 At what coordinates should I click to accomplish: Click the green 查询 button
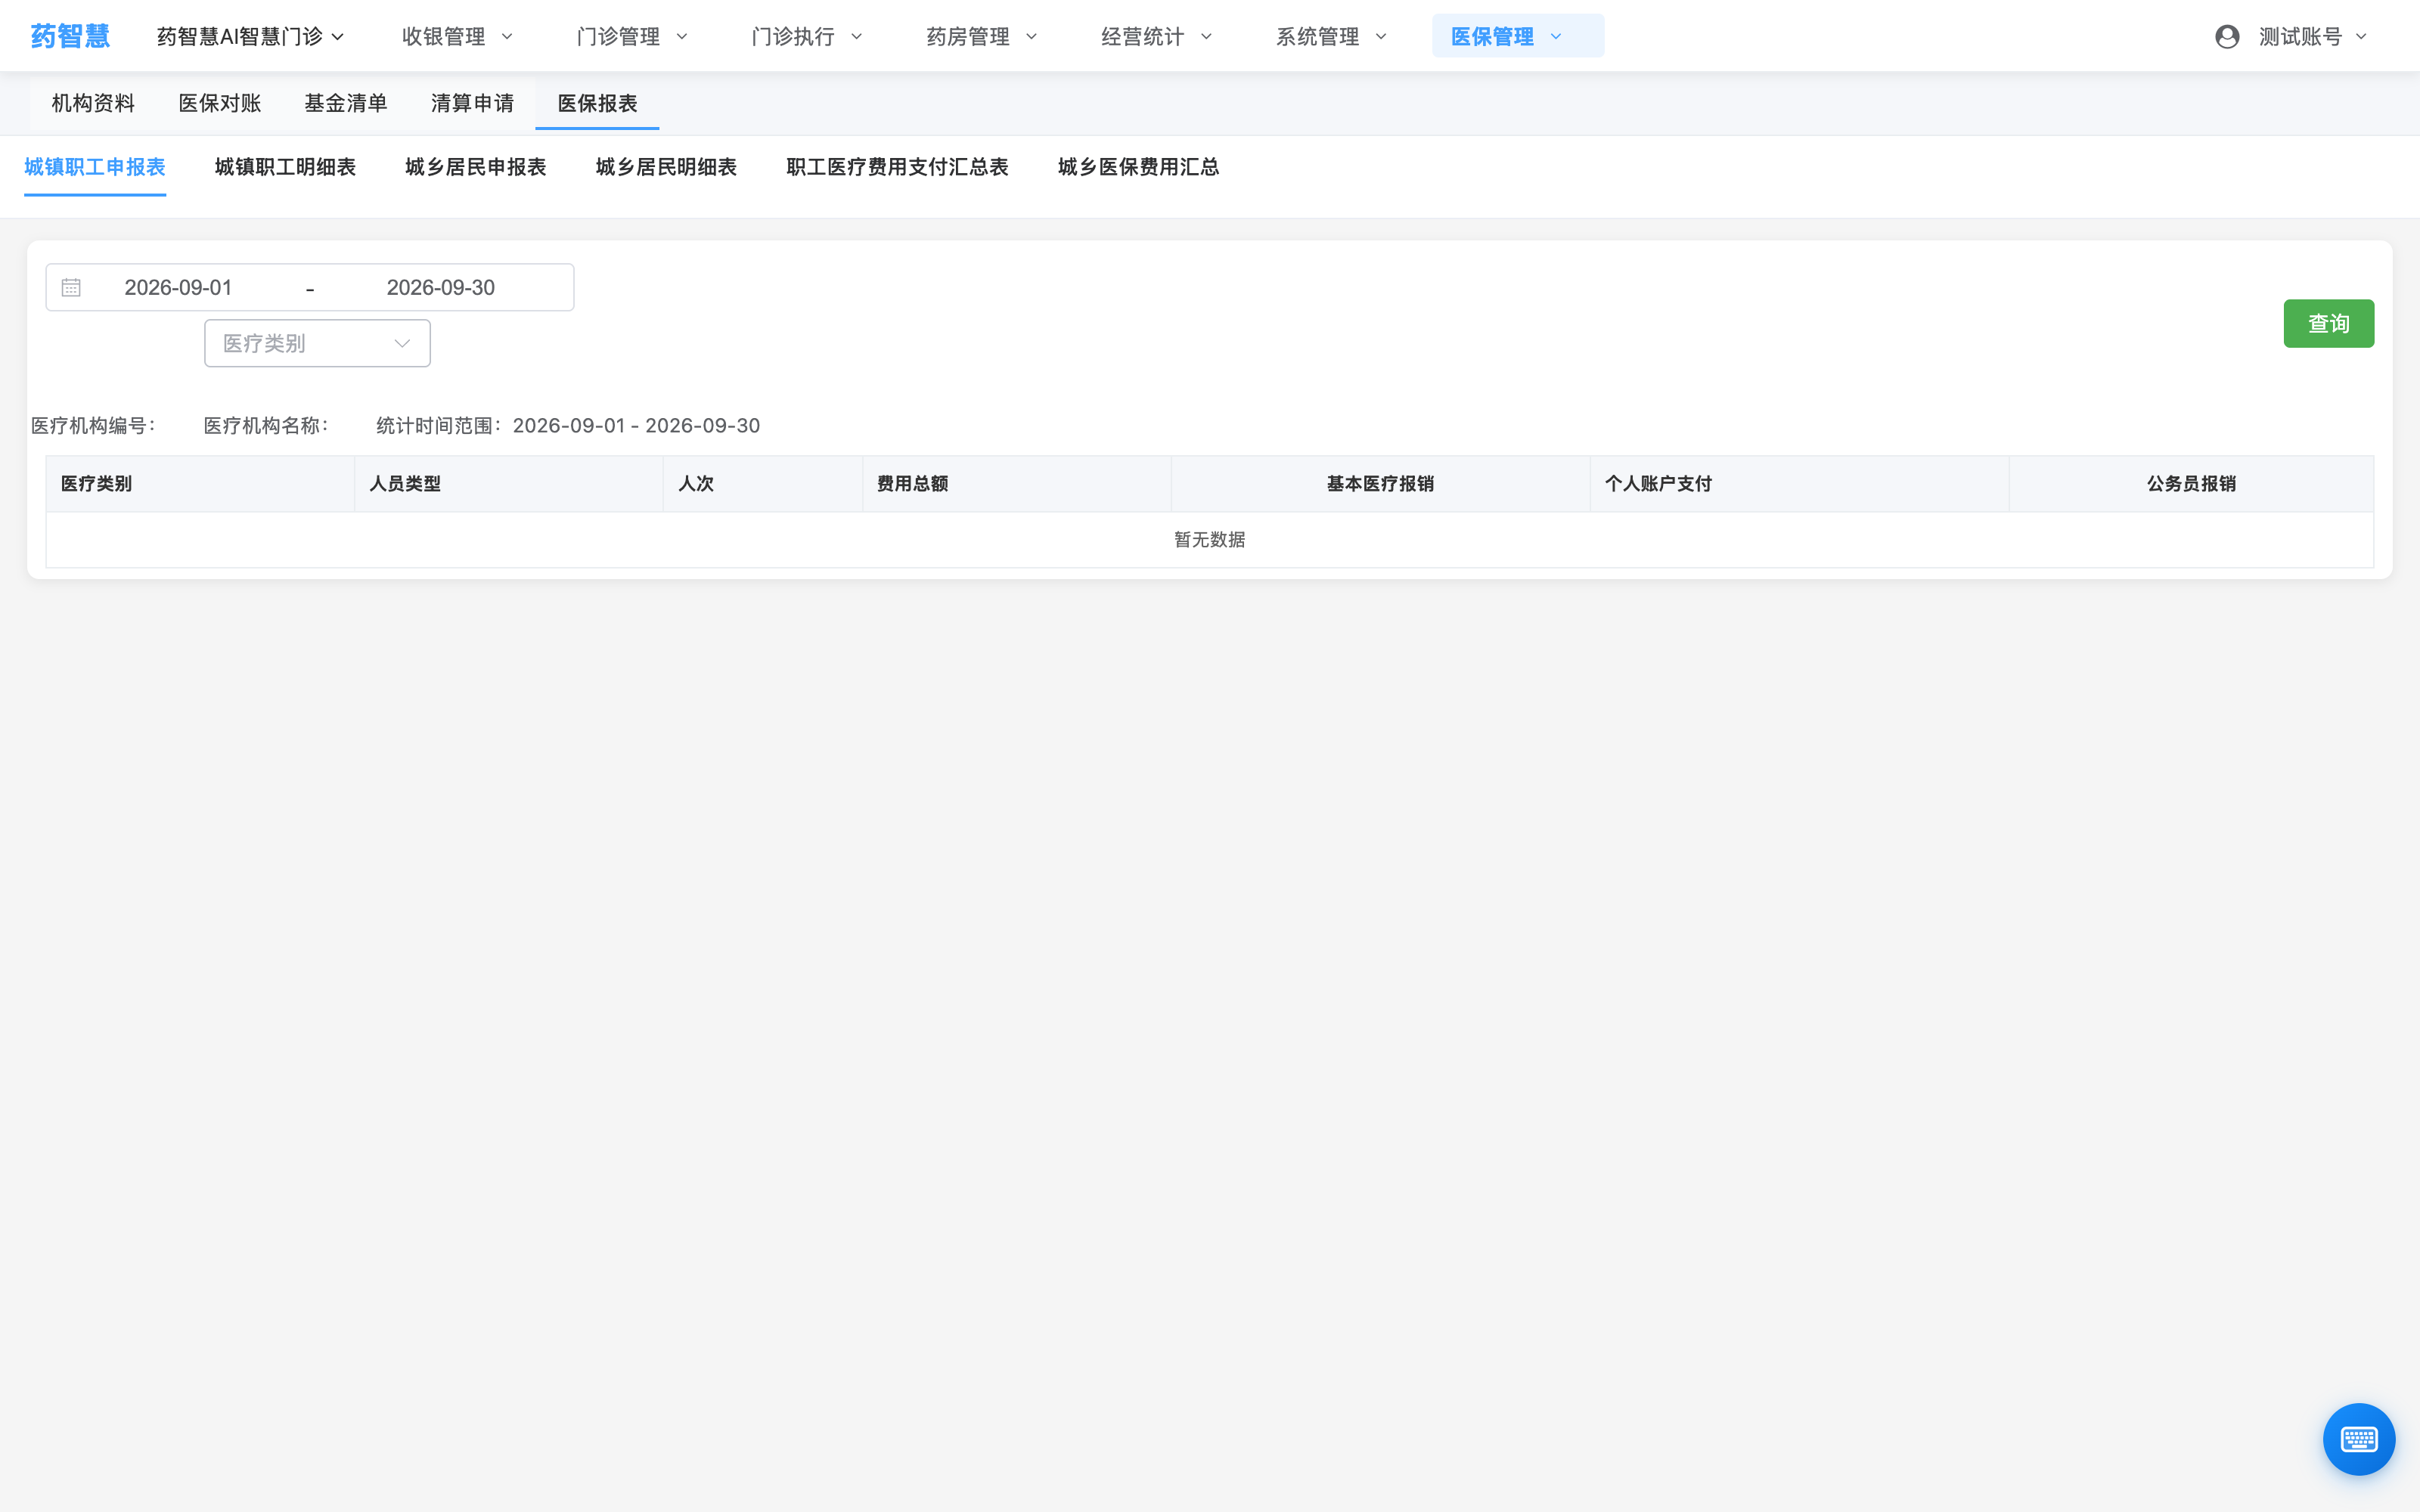coord(2328,324)
